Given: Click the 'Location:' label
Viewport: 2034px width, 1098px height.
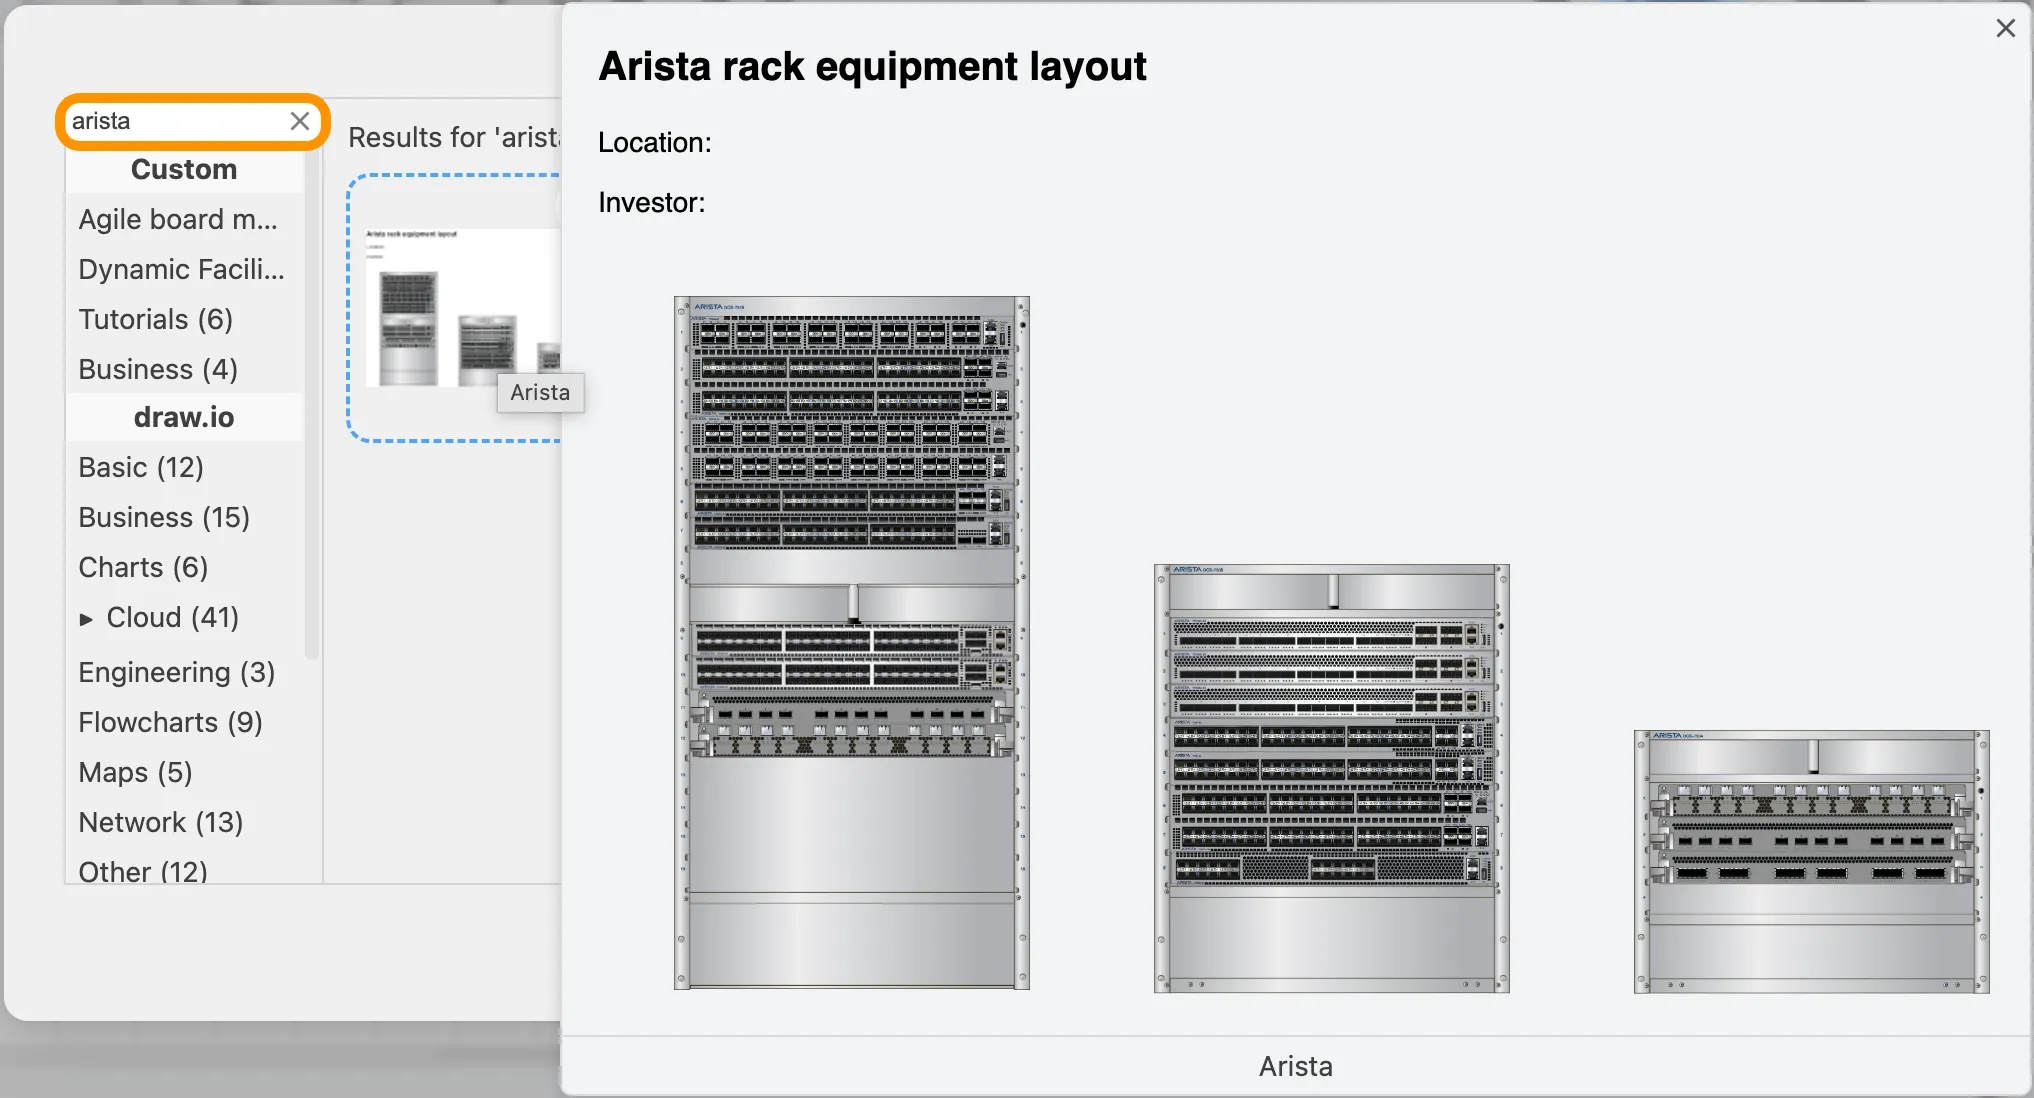Looking at the screenshot, I should point(655,143).
